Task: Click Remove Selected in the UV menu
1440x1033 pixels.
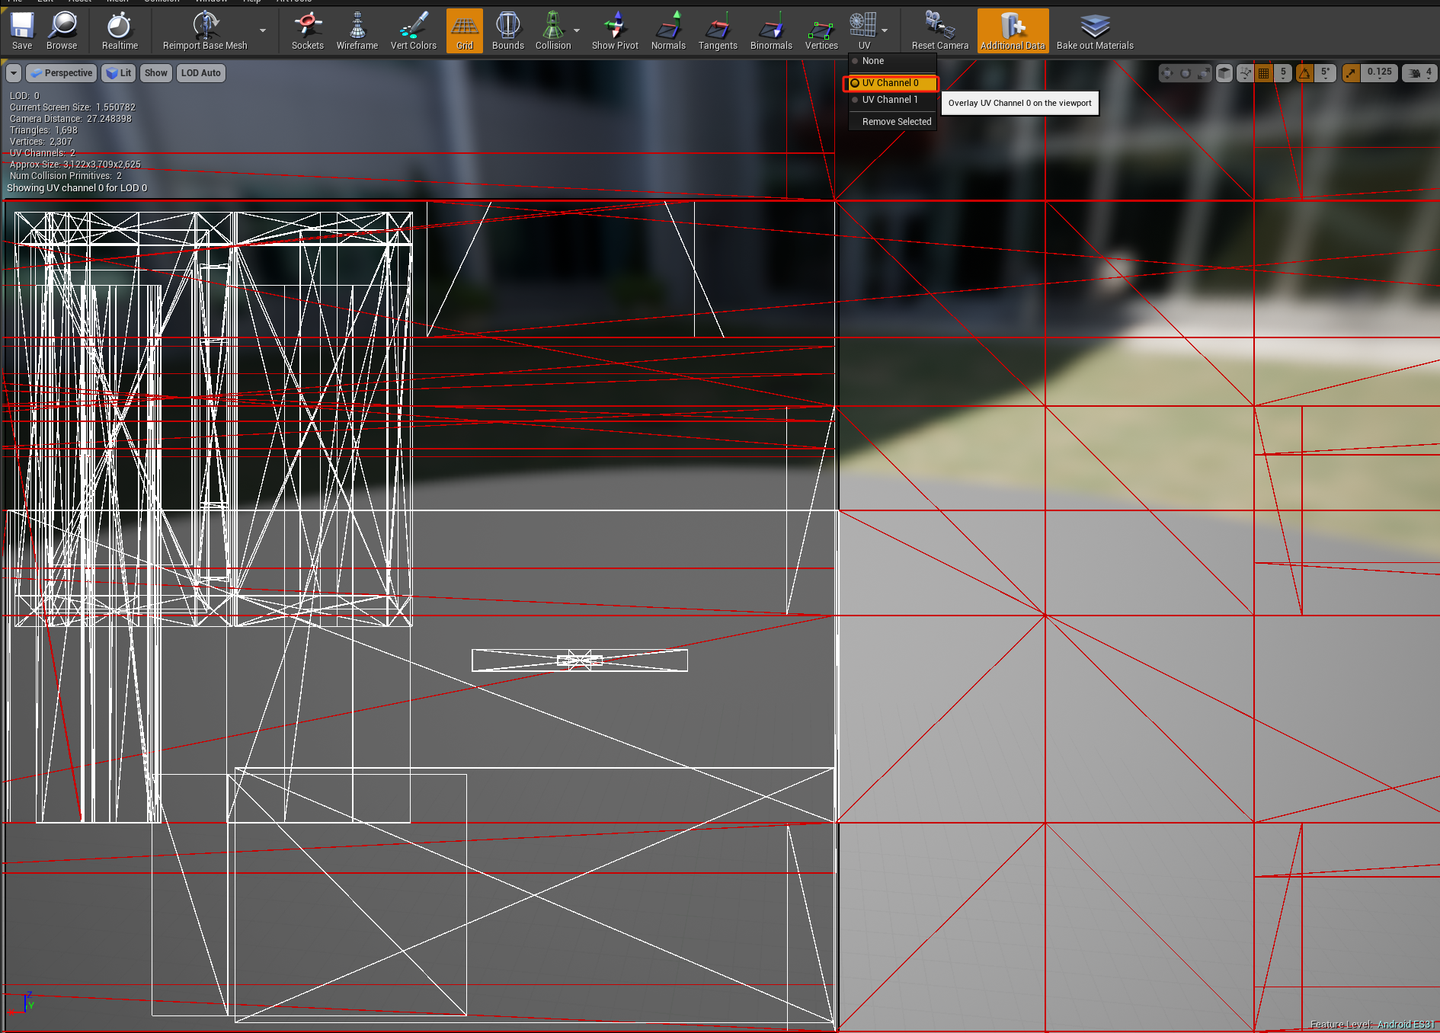Action: coord(893,121)
